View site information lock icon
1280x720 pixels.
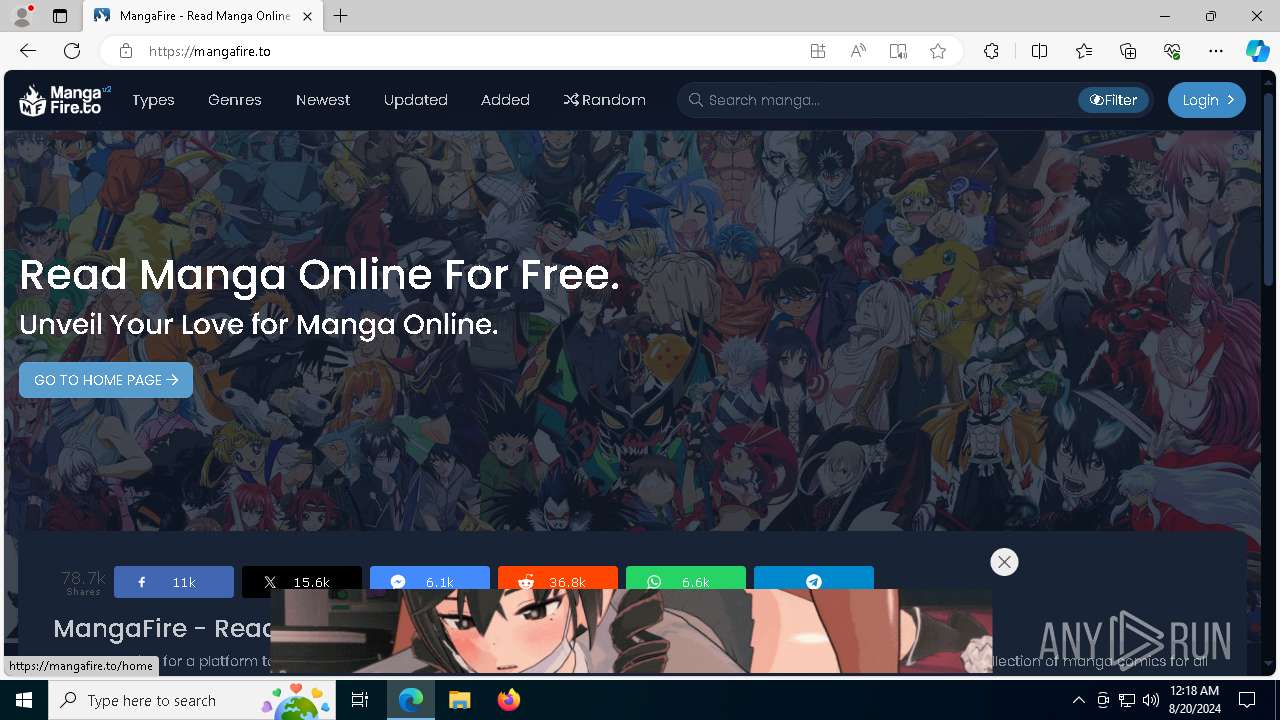point(126,51)
